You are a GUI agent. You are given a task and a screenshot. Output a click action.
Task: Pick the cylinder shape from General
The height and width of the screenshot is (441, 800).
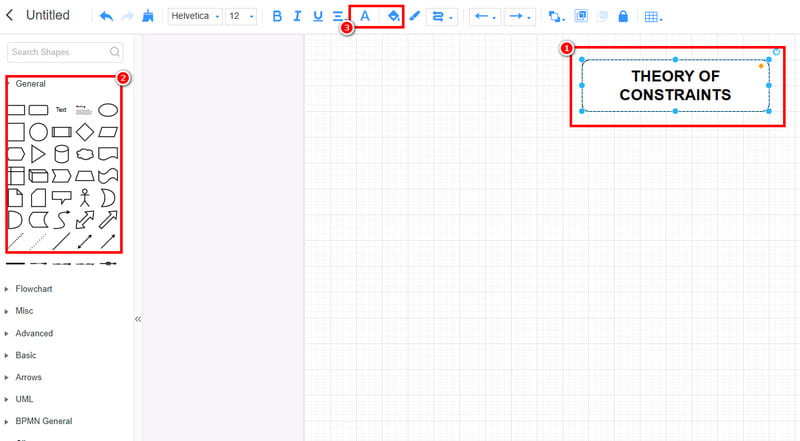click(x=62, y=154)
